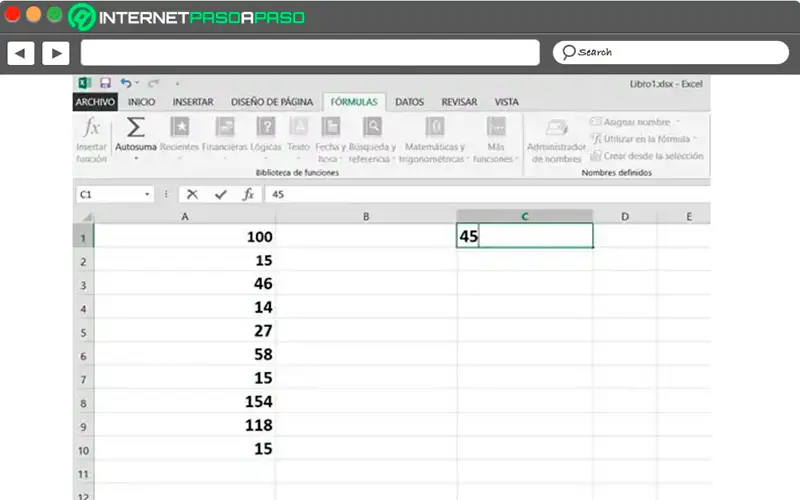
Task: Click the Autosuma sigma icon
Action: [136, 127]
